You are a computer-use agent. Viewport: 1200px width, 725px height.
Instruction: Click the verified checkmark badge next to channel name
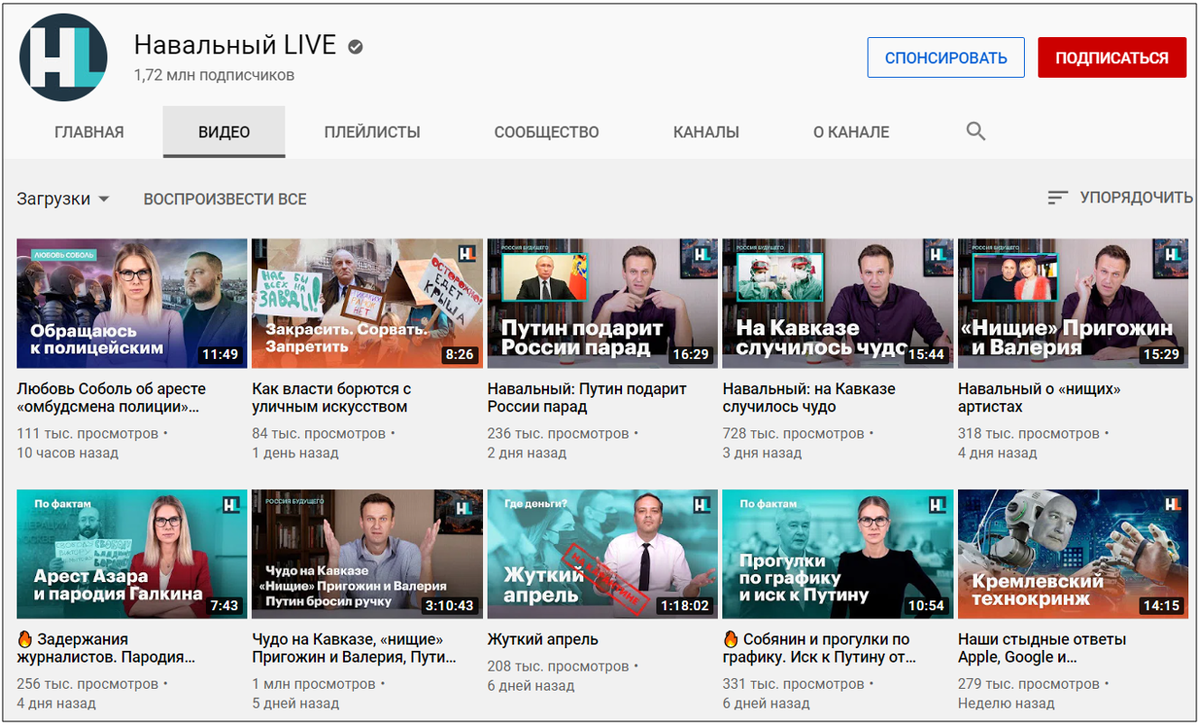(x=355, y=46)
